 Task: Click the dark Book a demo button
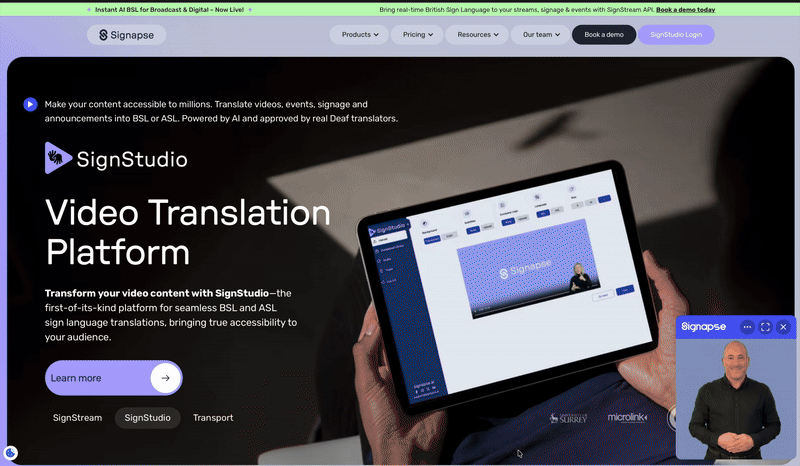pos(604,35)
